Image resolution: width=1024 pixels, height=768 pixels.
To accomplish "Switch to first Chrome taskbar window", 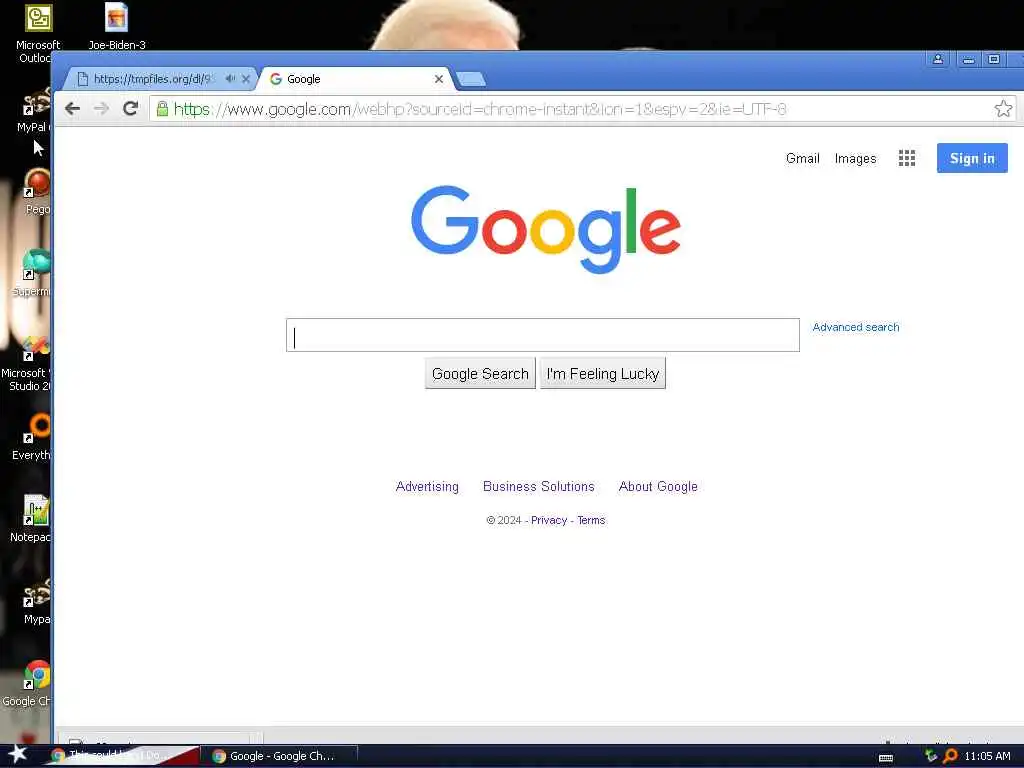I will [124, 756].
